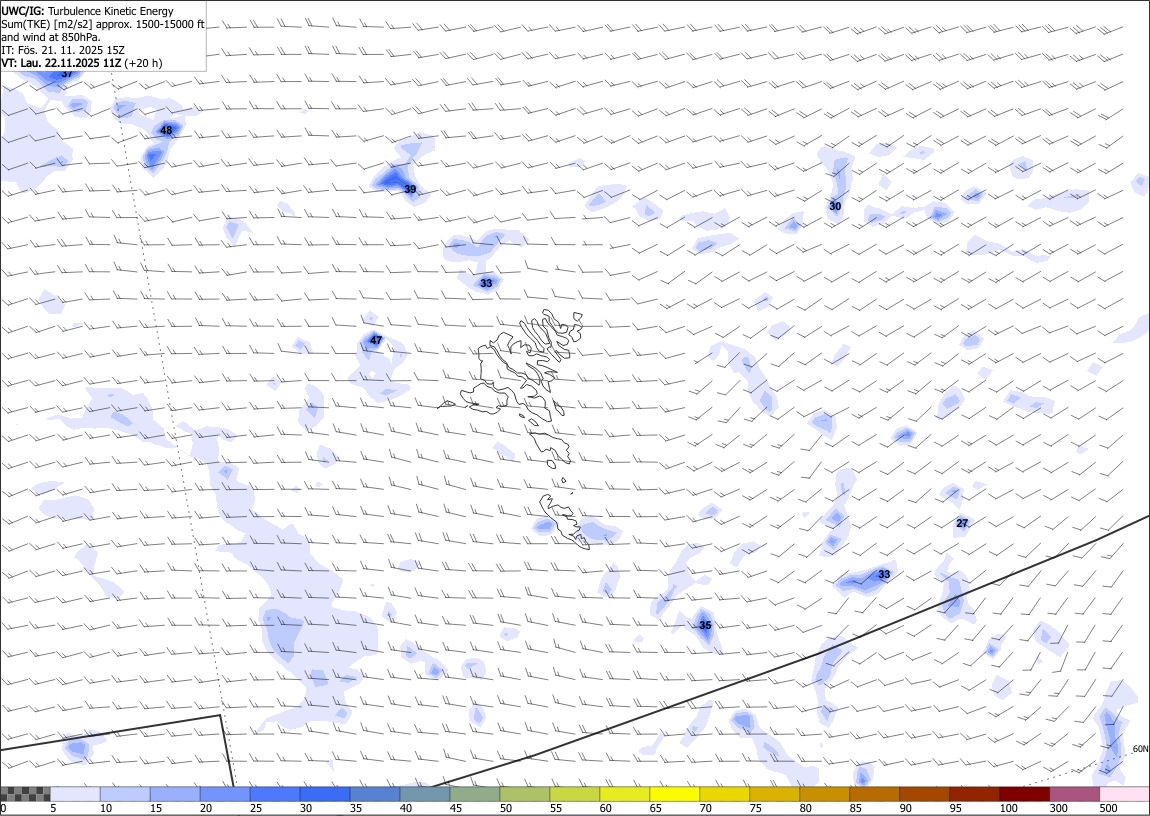Click the TKE value label '48' on the map

tap(166, 131)
